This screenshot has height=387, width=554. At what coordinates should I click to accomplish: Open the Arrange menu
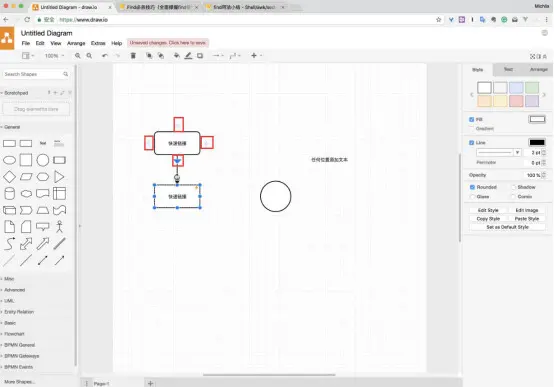coord(76,43)
